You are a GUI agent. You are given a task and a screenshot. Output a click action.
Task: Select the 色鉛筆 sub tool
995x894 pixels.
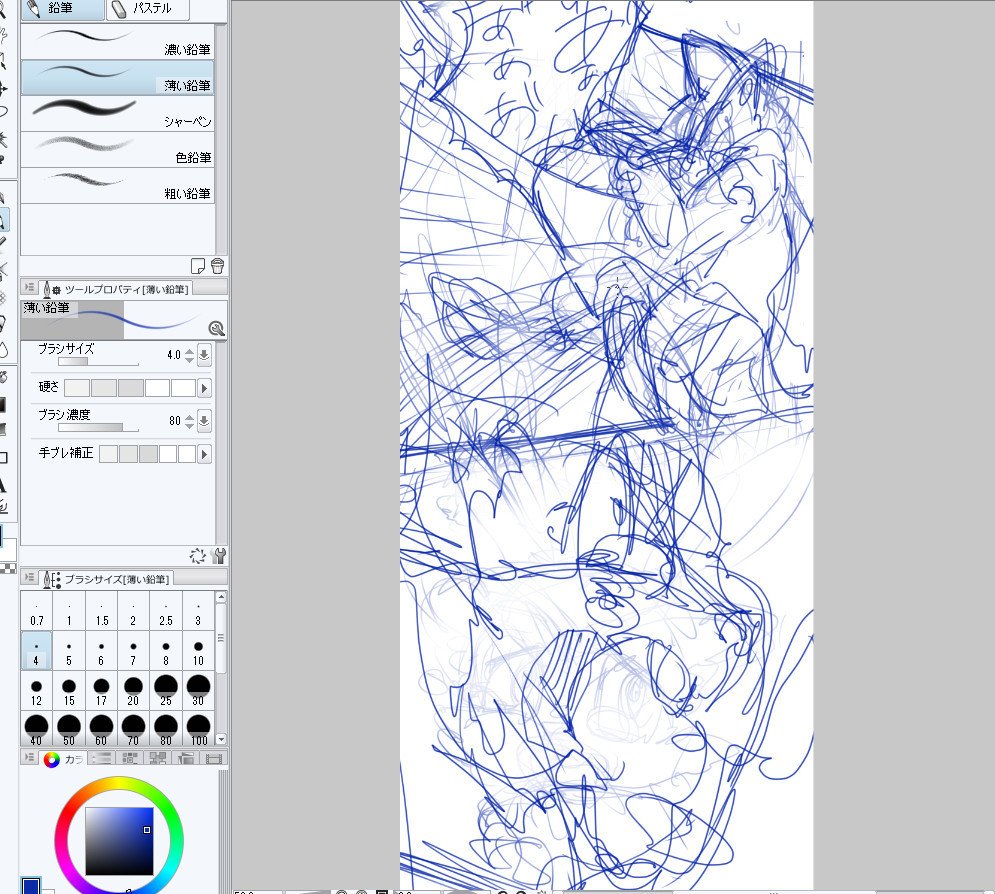point(117,150)
